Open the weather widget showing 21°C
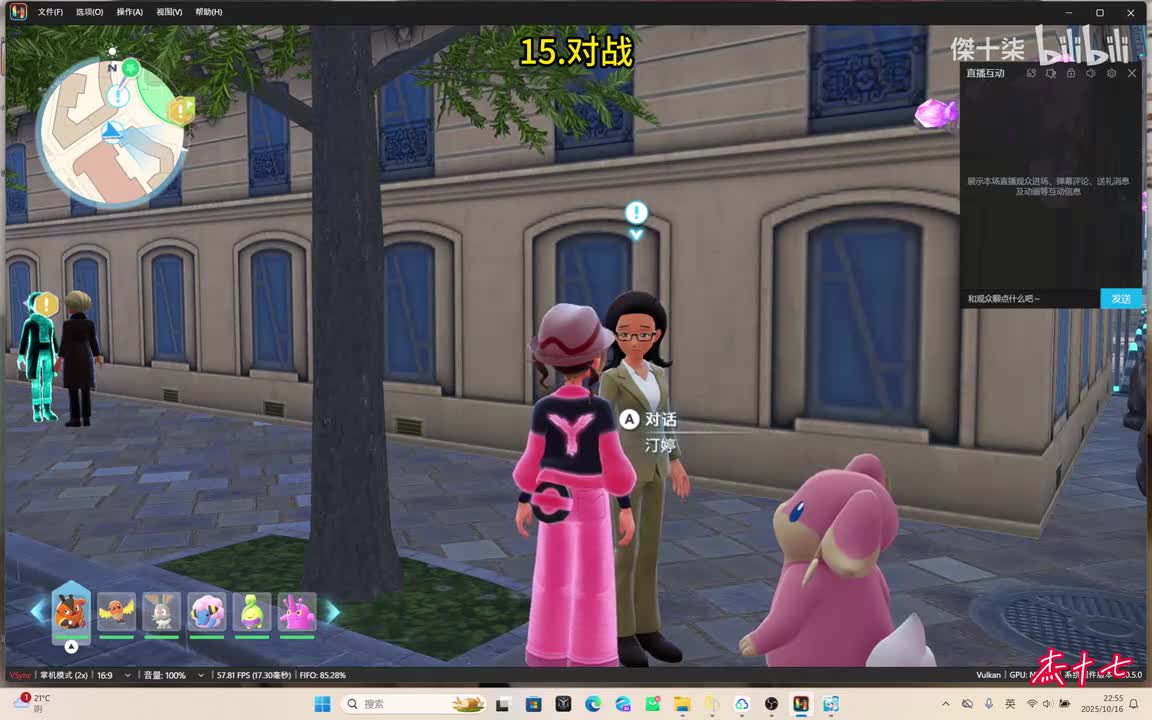Viewport: 1152px width, 720px height. [32, 703]
